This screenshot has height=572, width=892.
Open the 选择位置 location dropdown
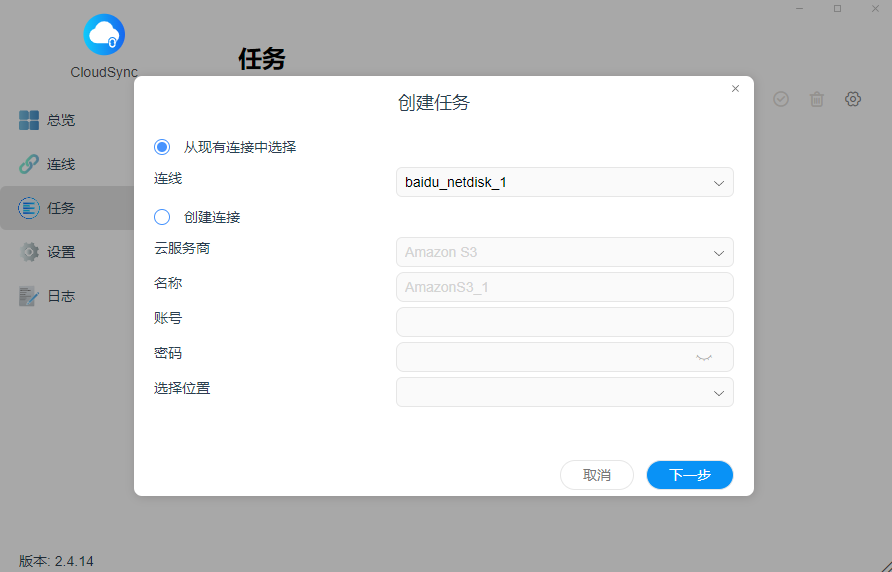[564, 392]
